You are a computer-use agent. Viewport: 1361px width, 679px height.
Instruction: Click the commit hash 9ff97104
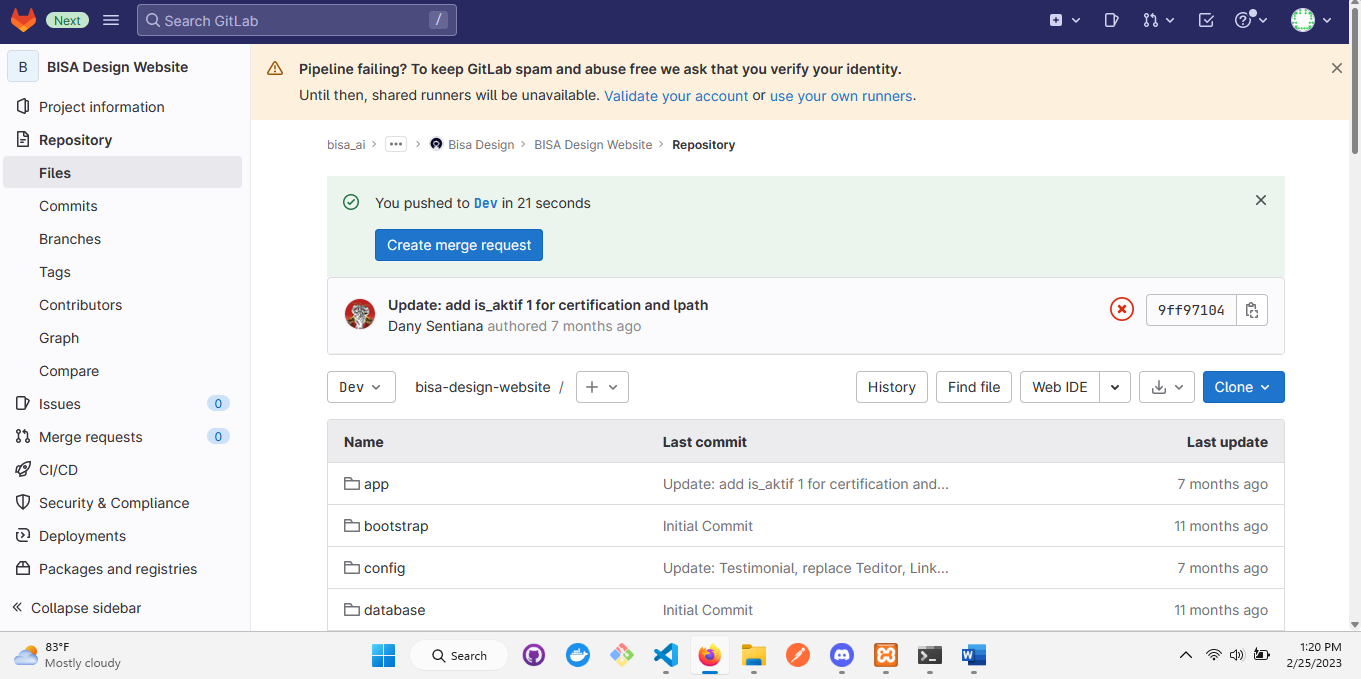click(x=1191, y=310)
